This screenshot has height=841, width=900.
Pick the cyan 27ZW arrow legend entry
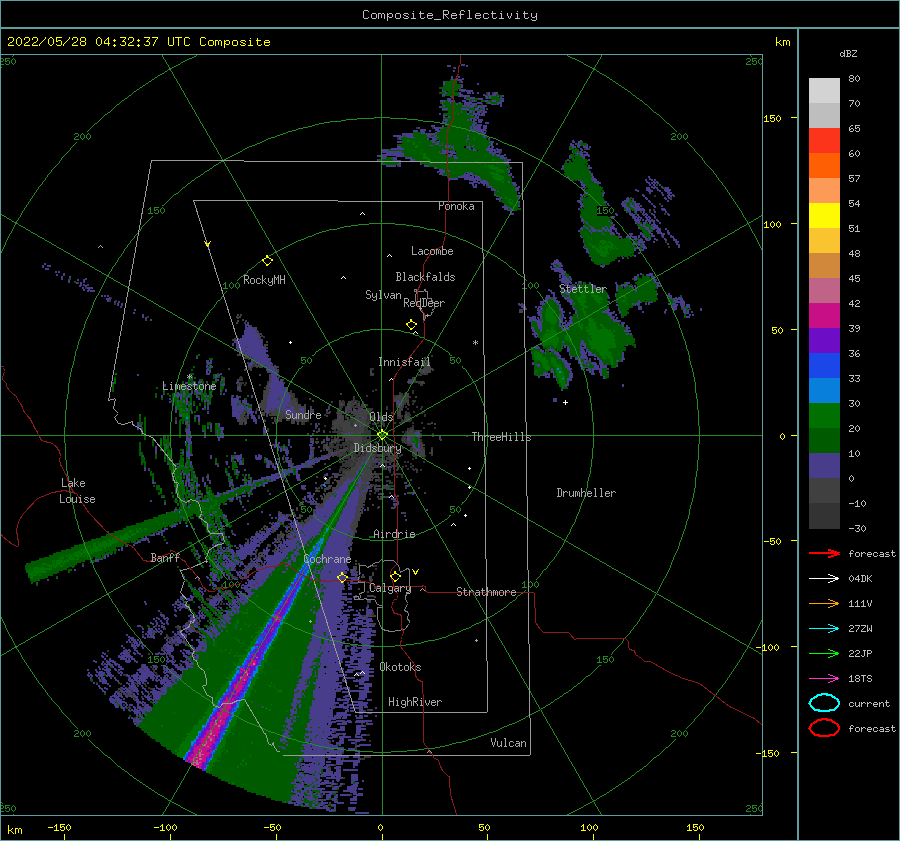pyautogui.click(x=824, y=629)
